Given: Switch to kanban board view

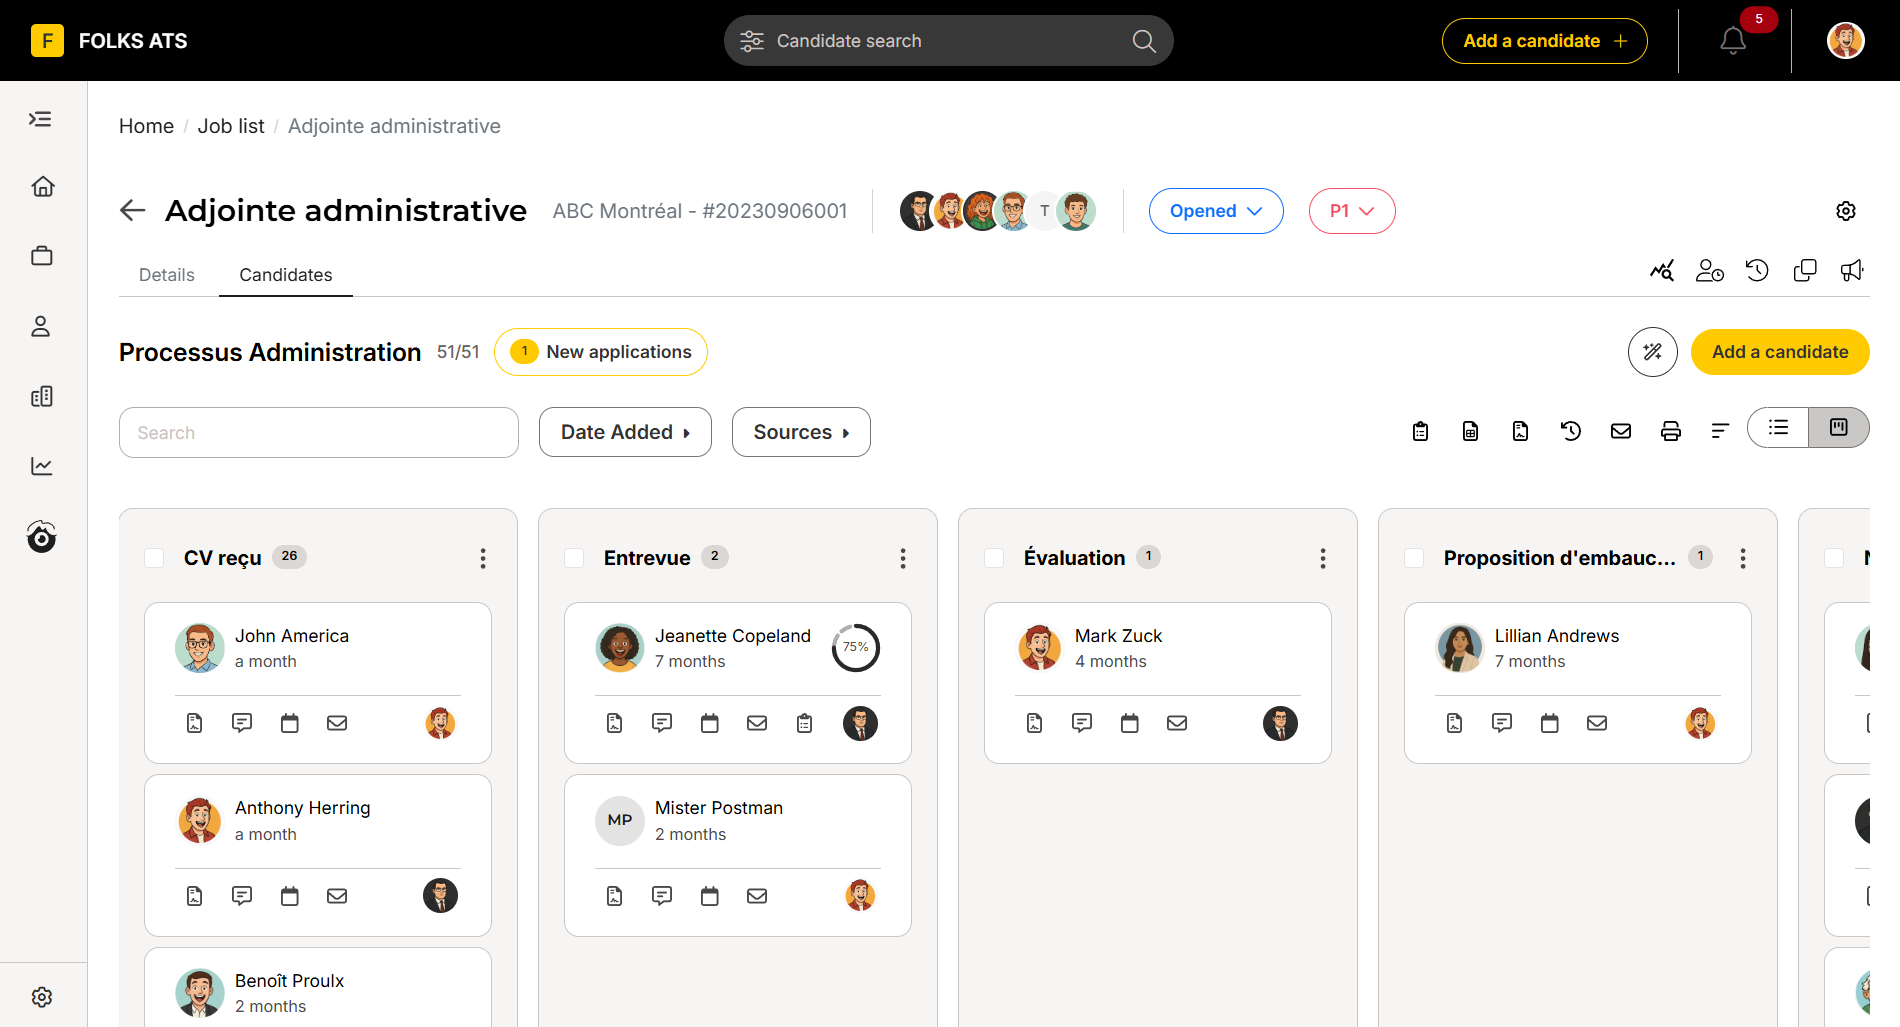Looking at the screenshot, I should click(x=1838, y=427).
